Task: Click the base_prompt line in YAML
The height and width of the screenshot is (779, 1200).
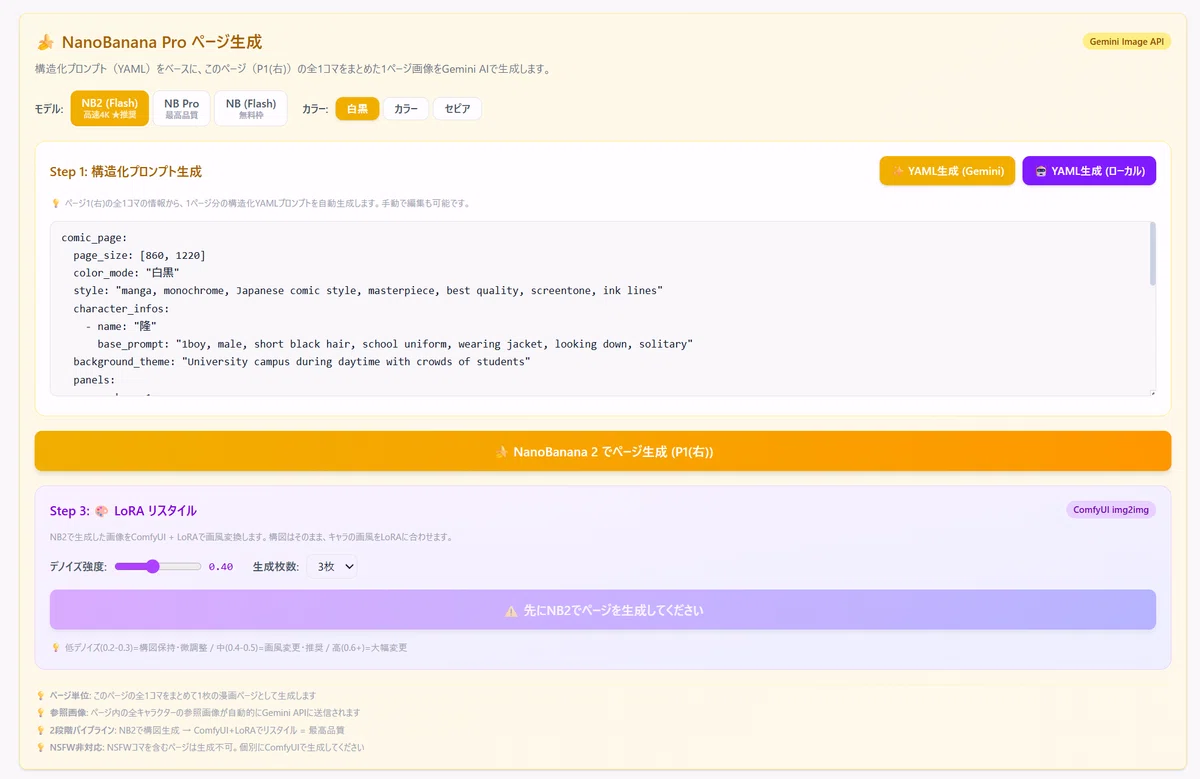Action: click(x=395, y=344)
